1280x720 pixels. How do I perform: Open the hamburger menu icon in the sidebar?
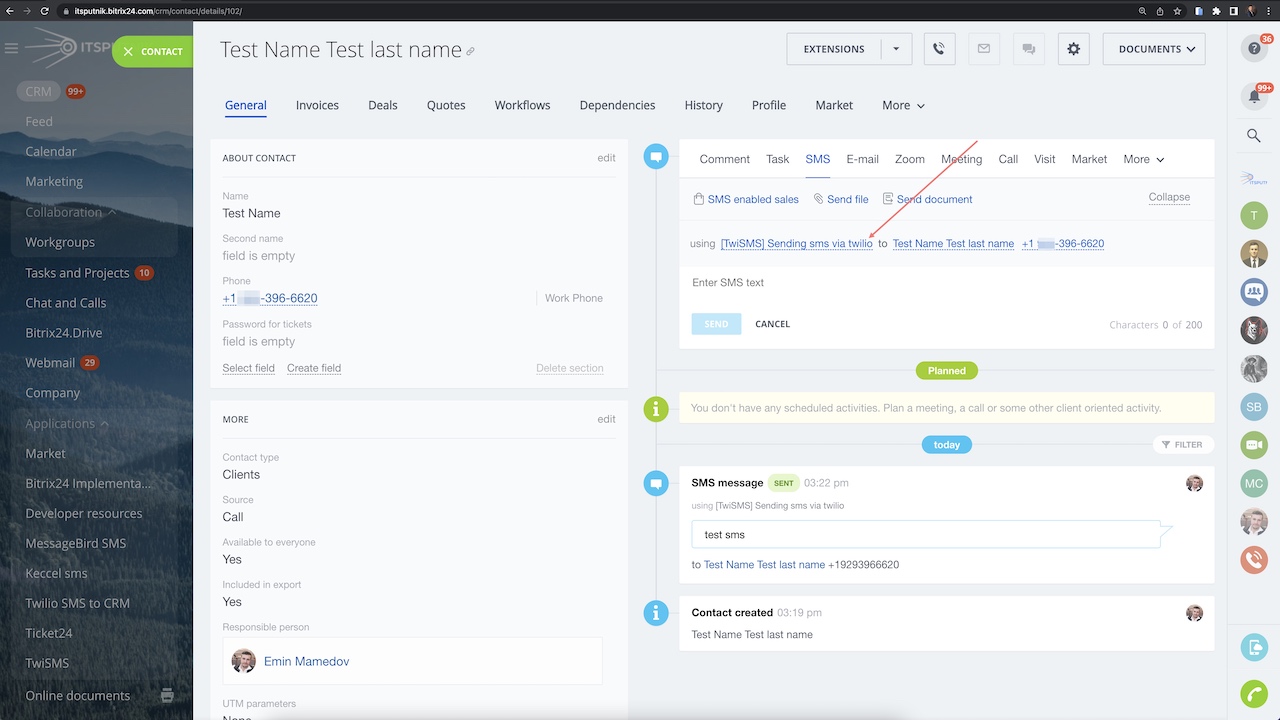point(11,48)
